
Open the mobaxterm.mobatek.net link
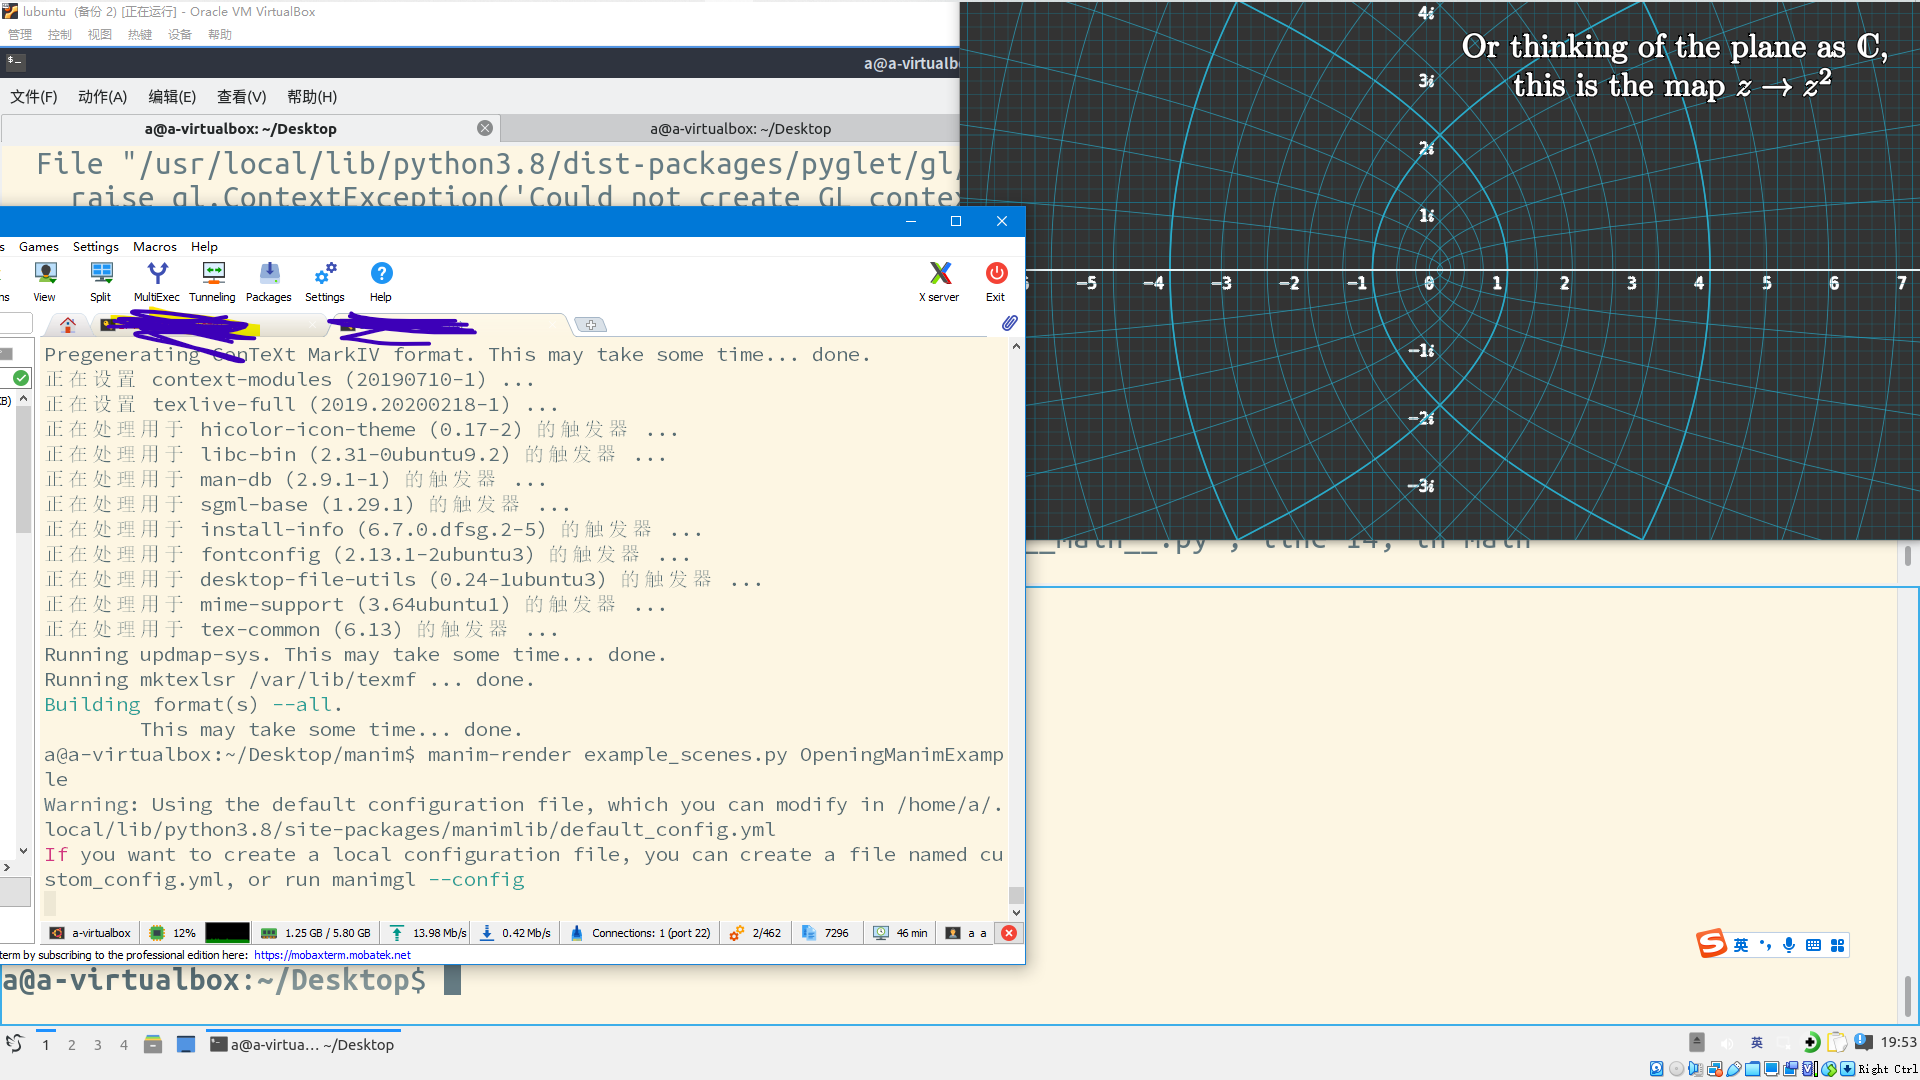(332, 954)
